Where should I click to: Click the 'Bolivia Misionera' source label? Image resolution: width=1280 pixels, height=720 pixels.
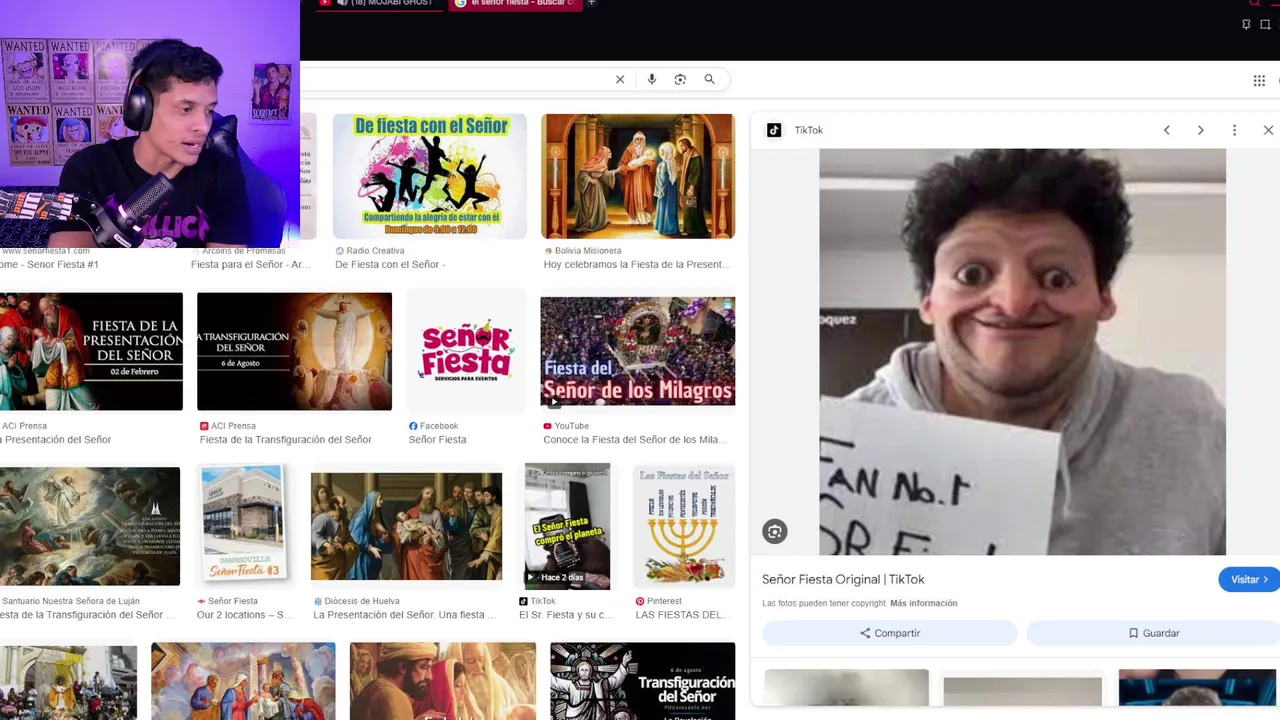[588, 251]
